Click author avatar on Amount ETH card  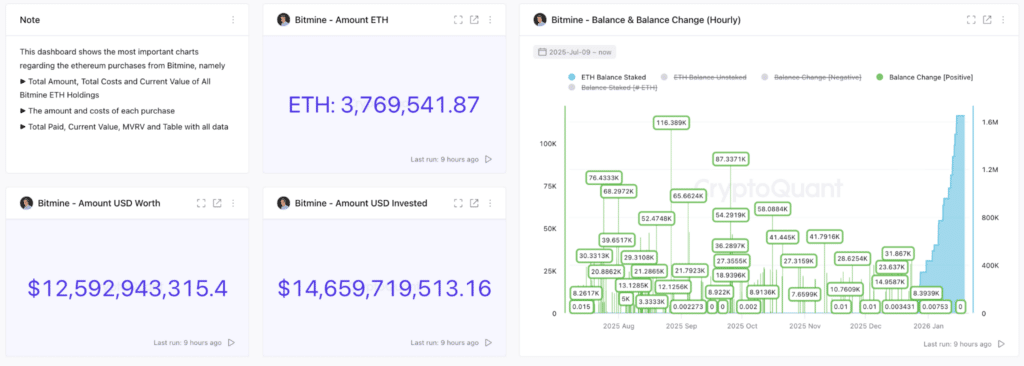pos(283,20)
